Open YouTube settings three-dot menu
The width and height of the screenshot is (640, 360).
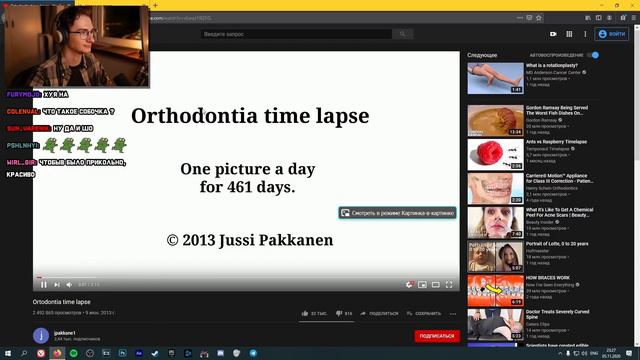585,34
